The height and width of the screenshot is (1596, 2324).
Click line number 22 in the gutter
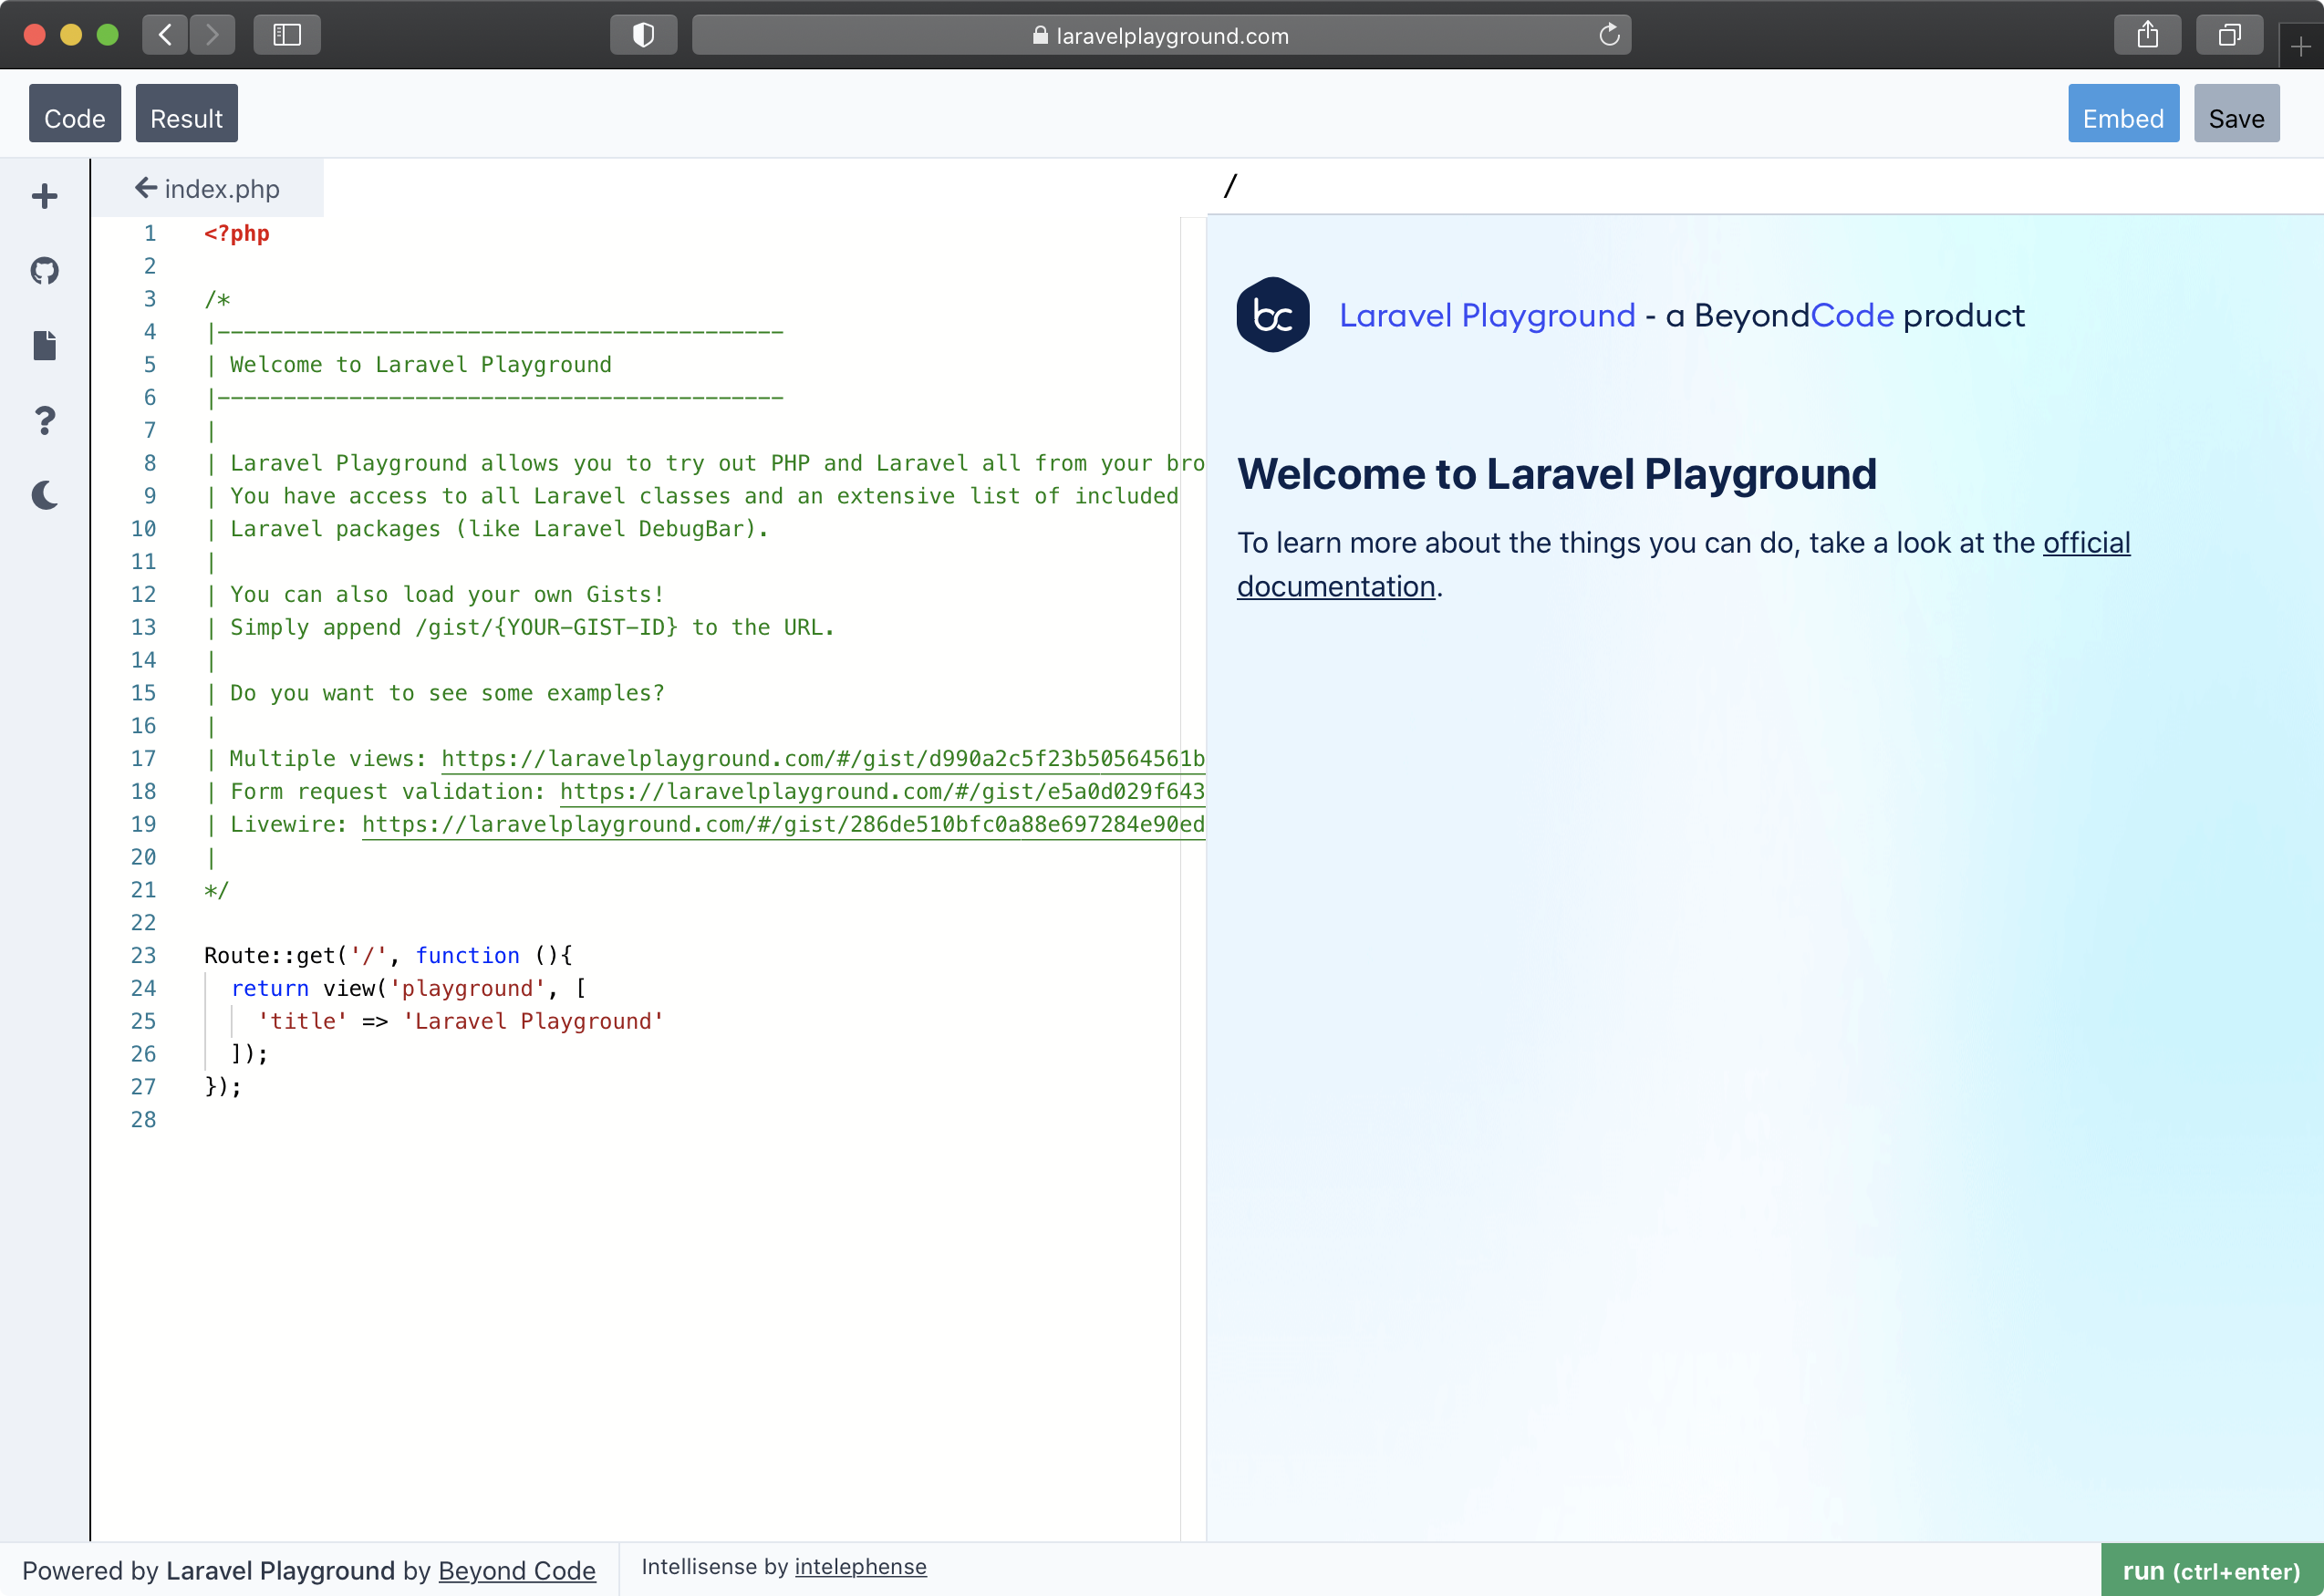pyautogui.click(x=143, y=922)
